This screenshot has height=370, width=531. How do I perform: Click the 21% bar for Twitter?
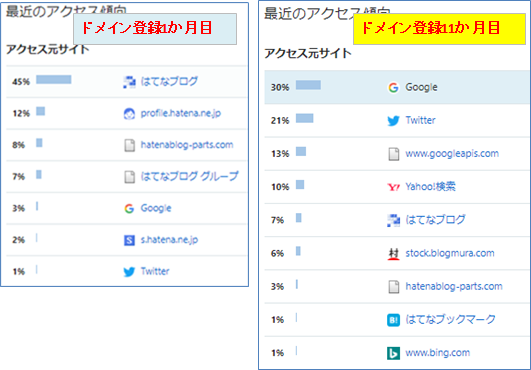click(x=304, y=118)
